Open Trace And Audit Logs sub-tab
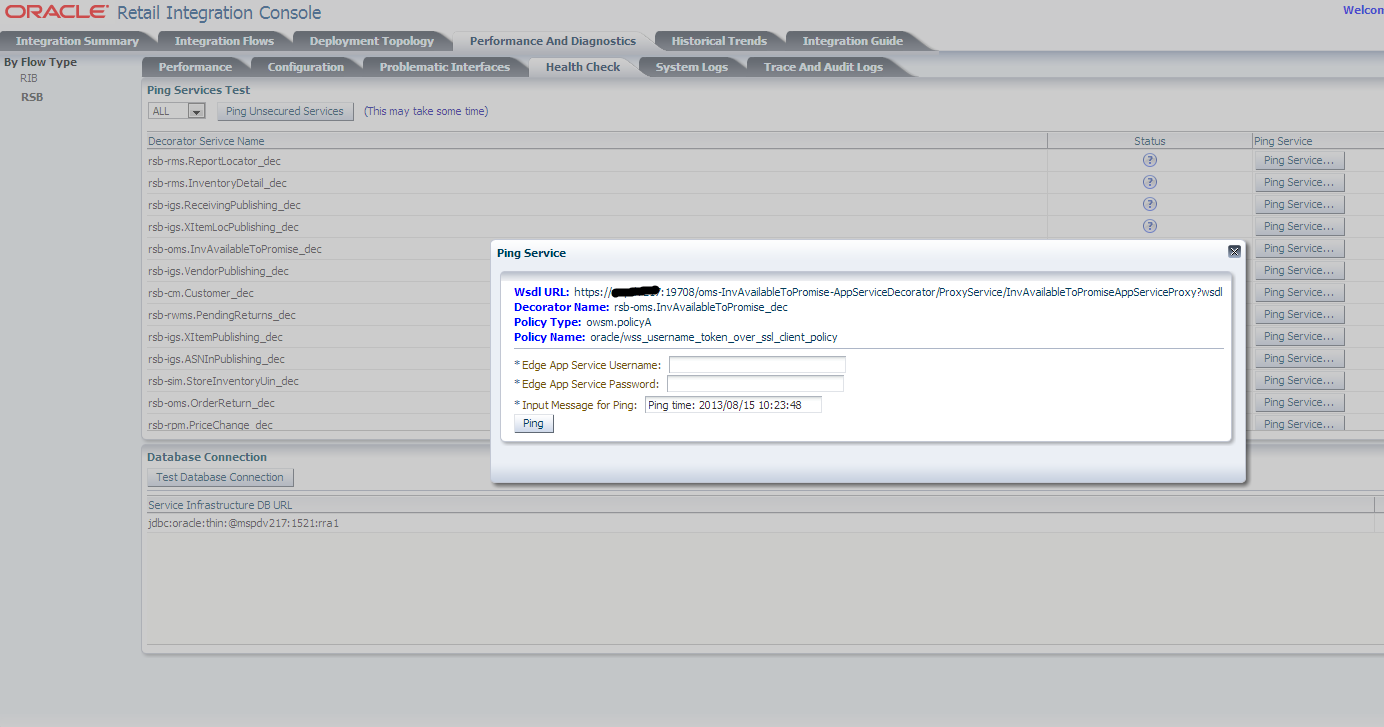 pyautogui.click(x=823, y=67)
